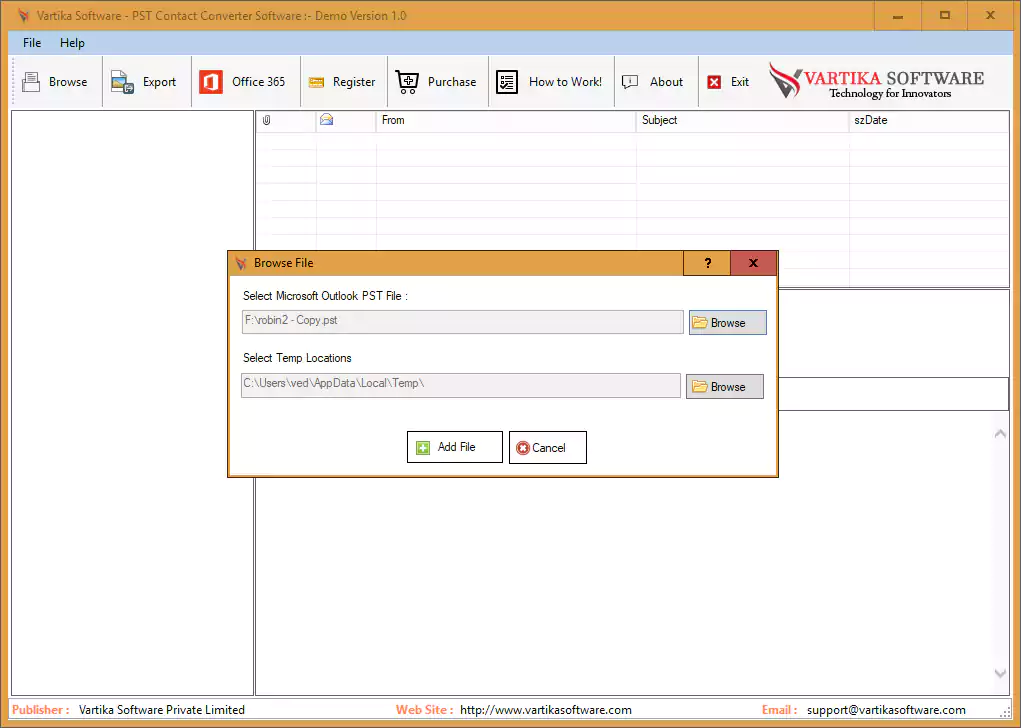
Task: Click the app icon in main title bar
Action: click(23, 15)
